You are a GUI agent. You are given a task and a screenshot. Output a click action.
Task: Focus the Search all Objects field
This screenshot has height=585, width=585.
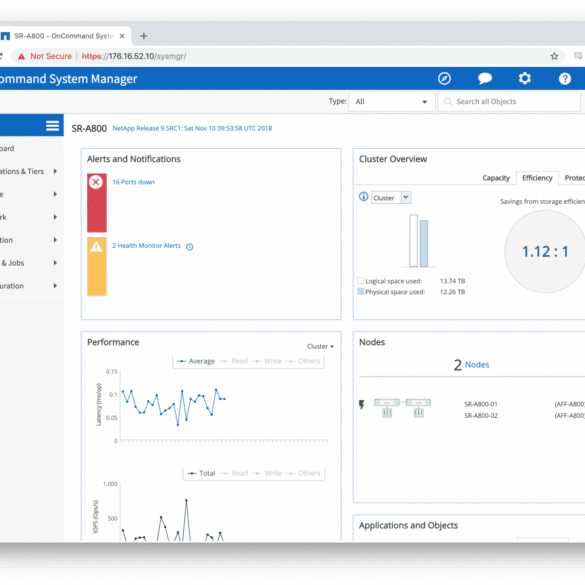(x=509, y=101)
